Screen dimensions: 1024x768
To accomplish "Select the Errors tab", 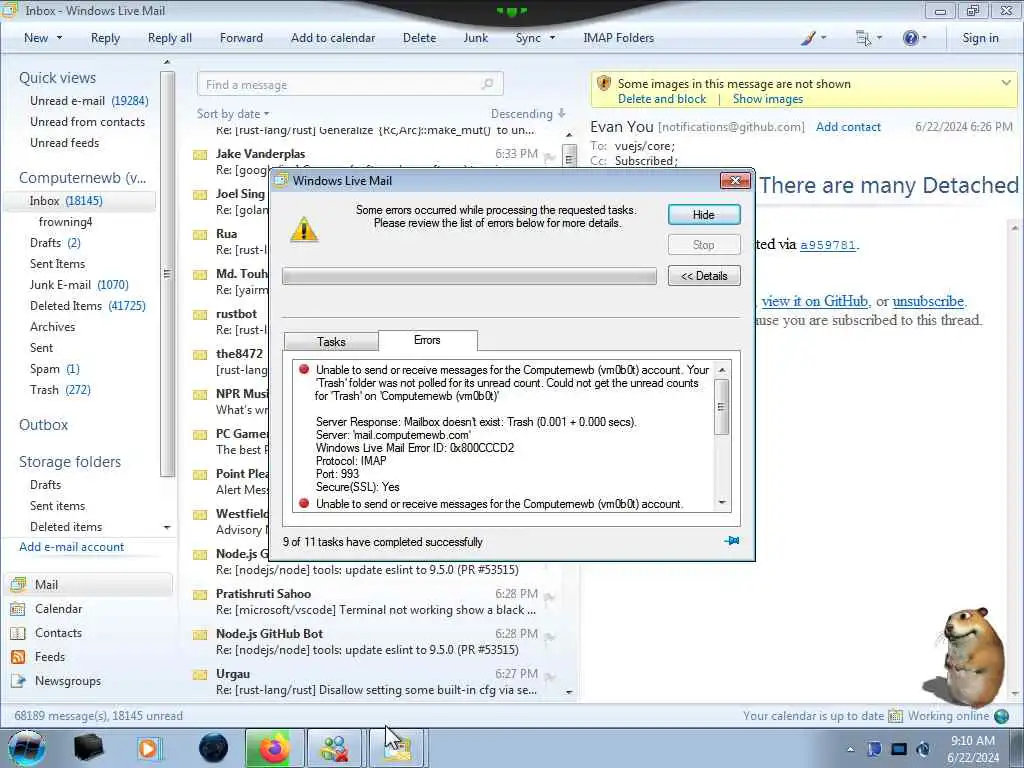I will (427, 340).
